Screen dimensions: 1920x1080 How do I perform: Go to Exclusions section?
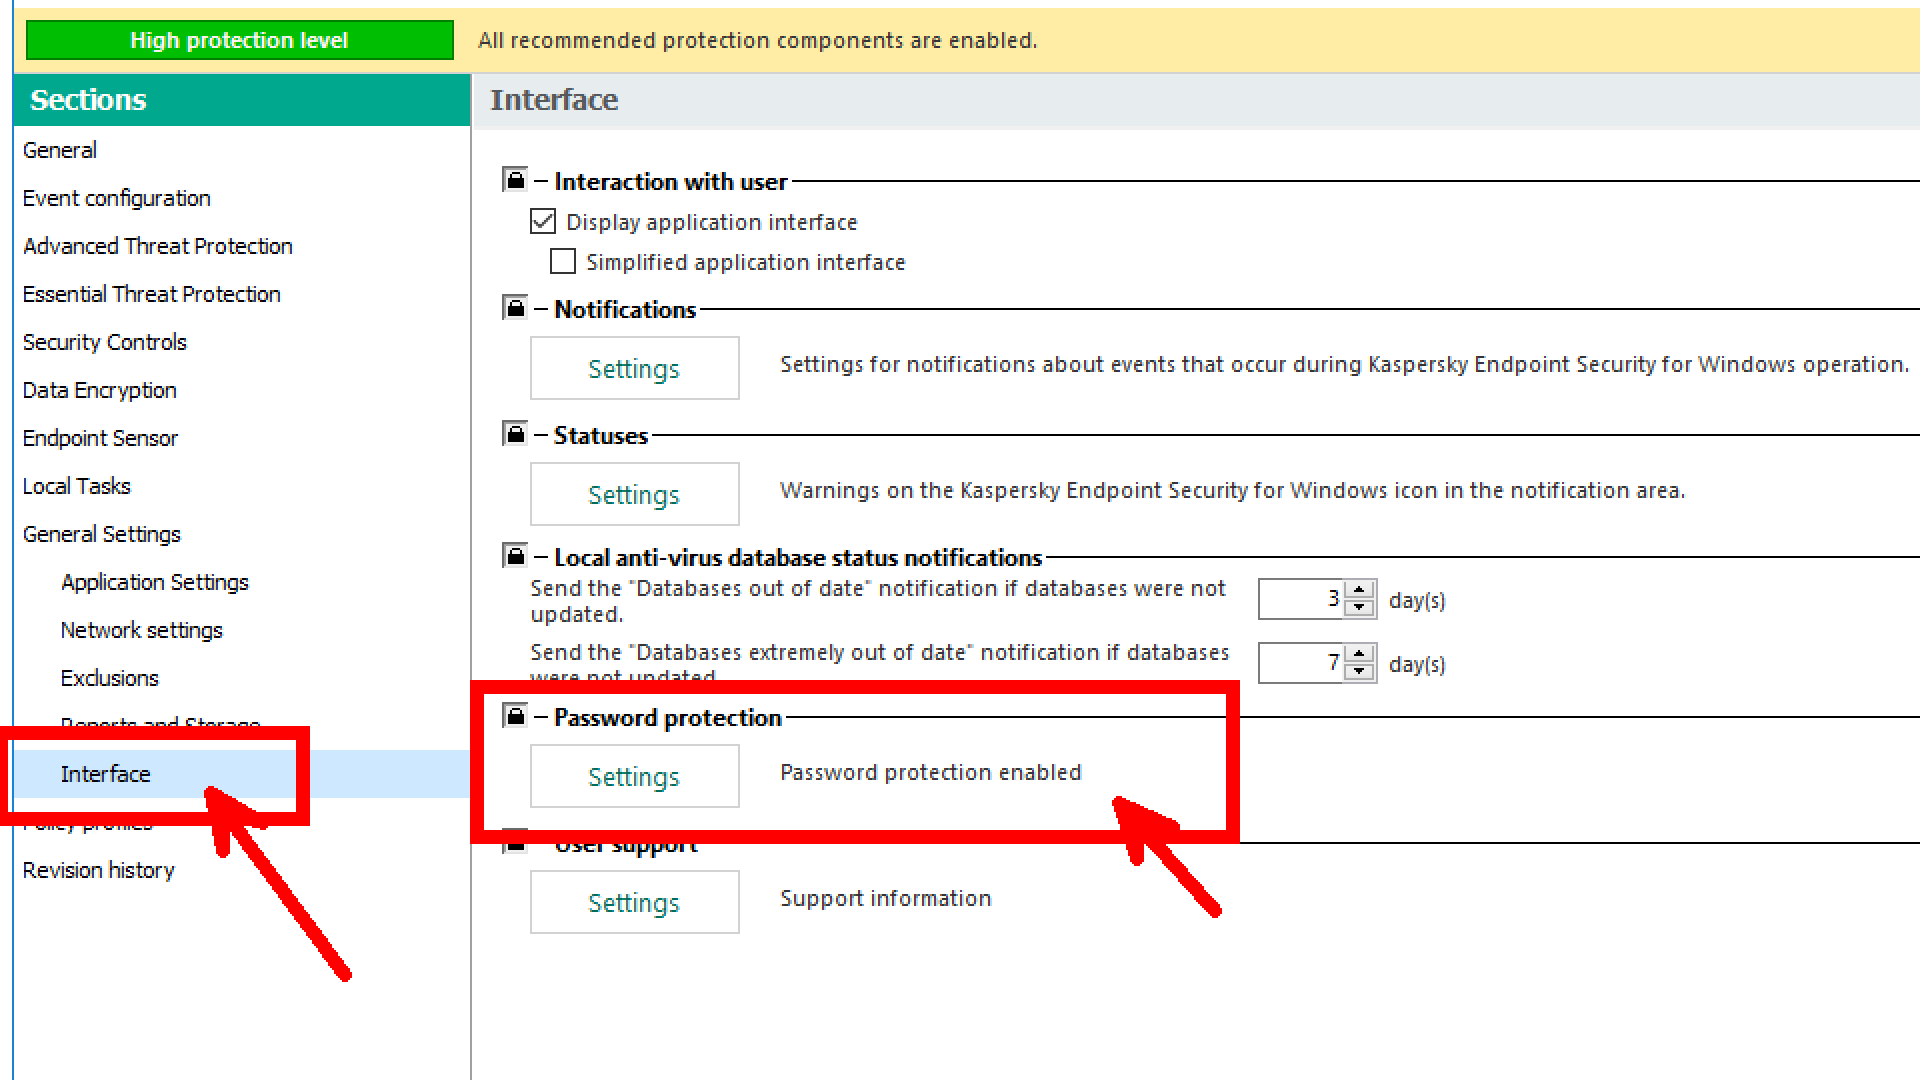coord(110,678)
